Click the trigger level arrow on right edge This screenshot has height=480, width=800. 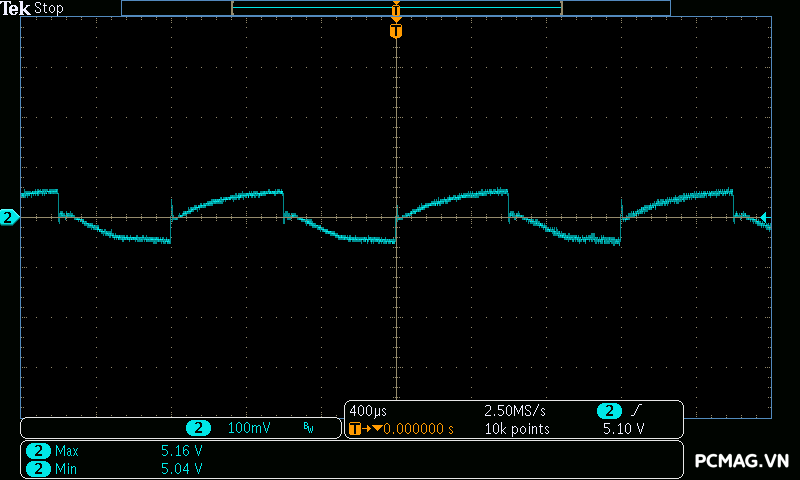(x=764, y=217)
